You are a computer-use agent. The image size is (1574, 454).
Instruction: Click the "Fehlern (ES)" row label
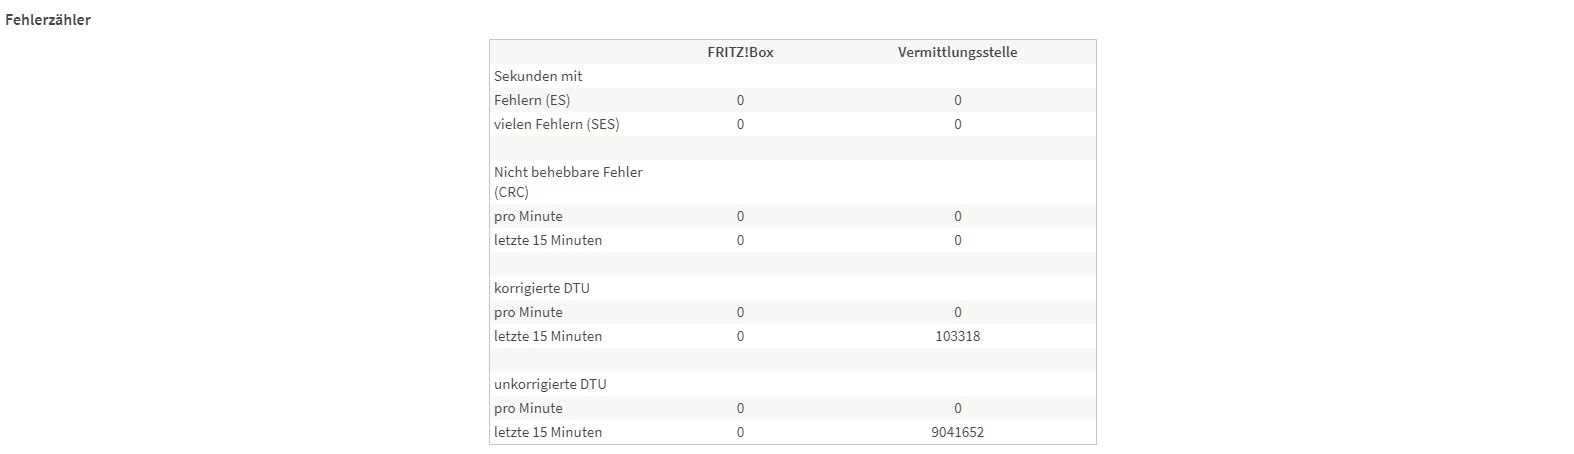click(532, 100)
